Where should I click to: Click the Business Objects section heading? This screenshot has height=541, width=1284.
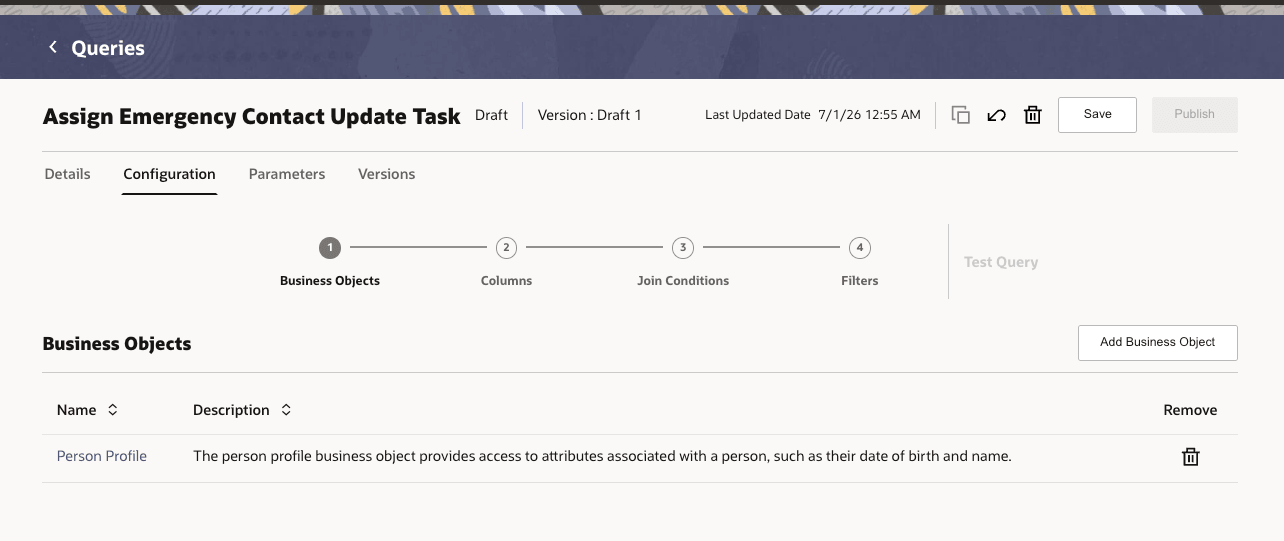pyautogui.click(x=117, y=344)
